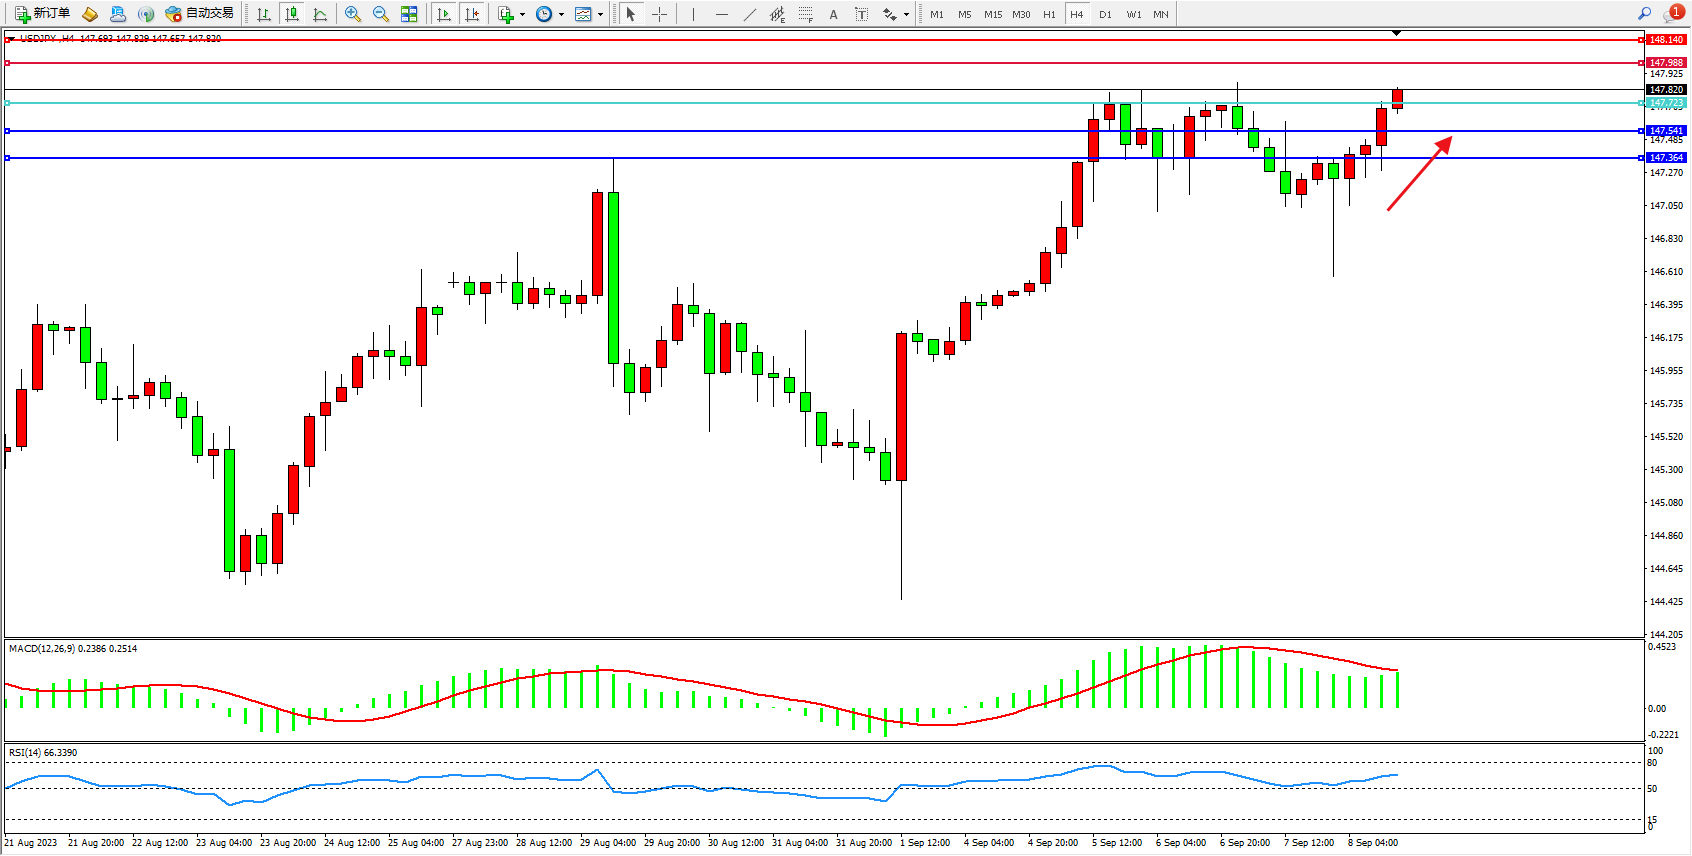Image resolution: width=1692 pixels, height=856 pixels.
Task: Toggle AutoTrading (自动交易) button
Action: [x=199, y=14]
